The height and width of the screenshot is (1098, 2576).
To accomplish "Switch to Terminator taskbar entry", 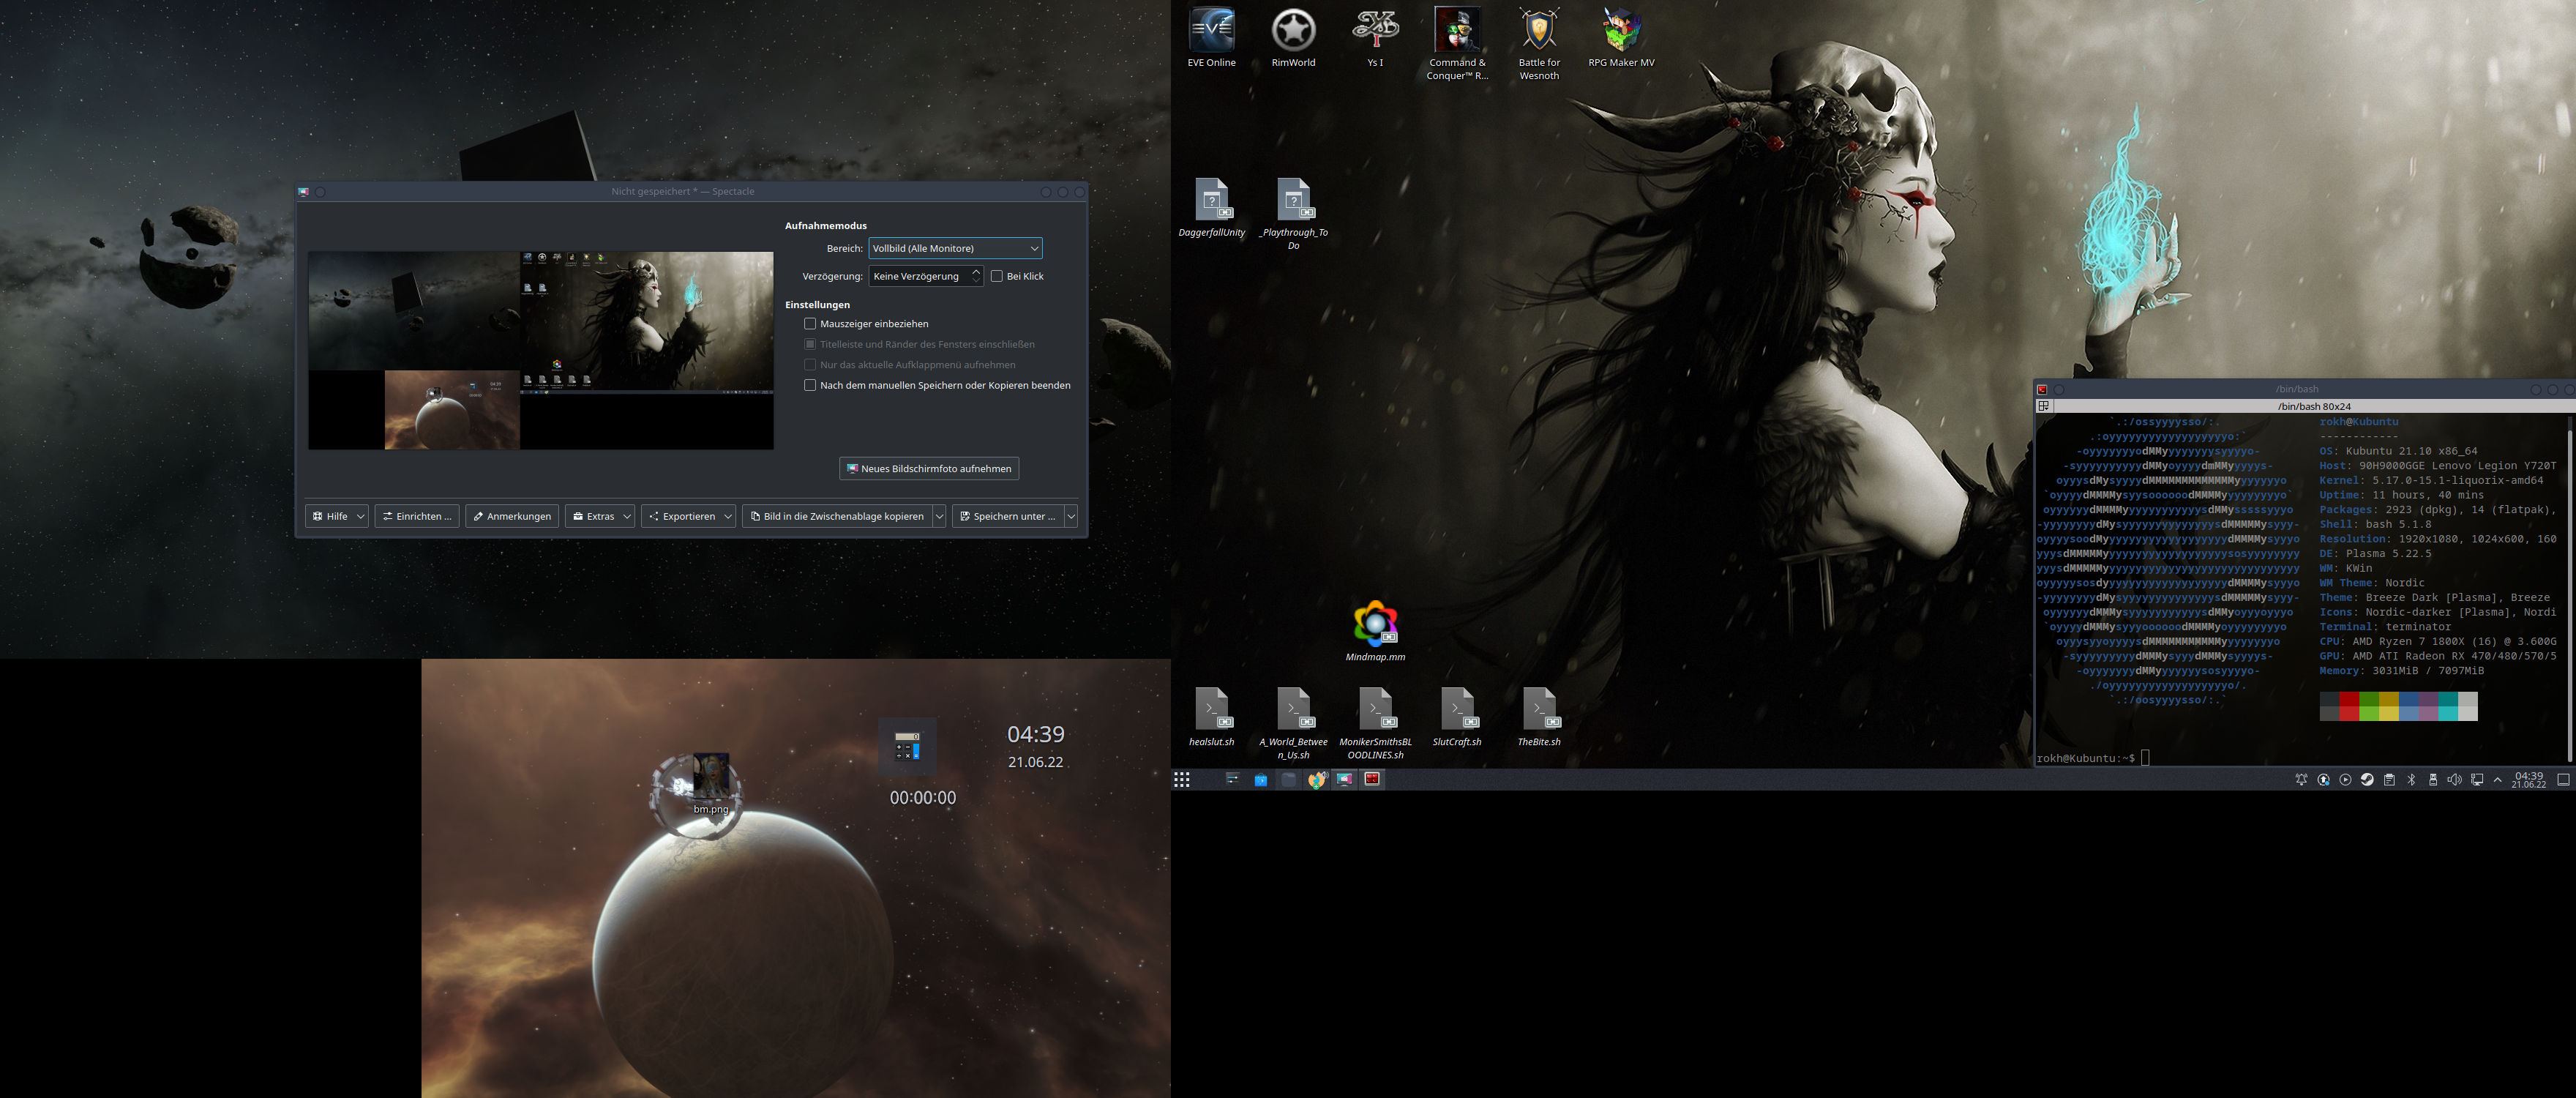I will 1372,780.
